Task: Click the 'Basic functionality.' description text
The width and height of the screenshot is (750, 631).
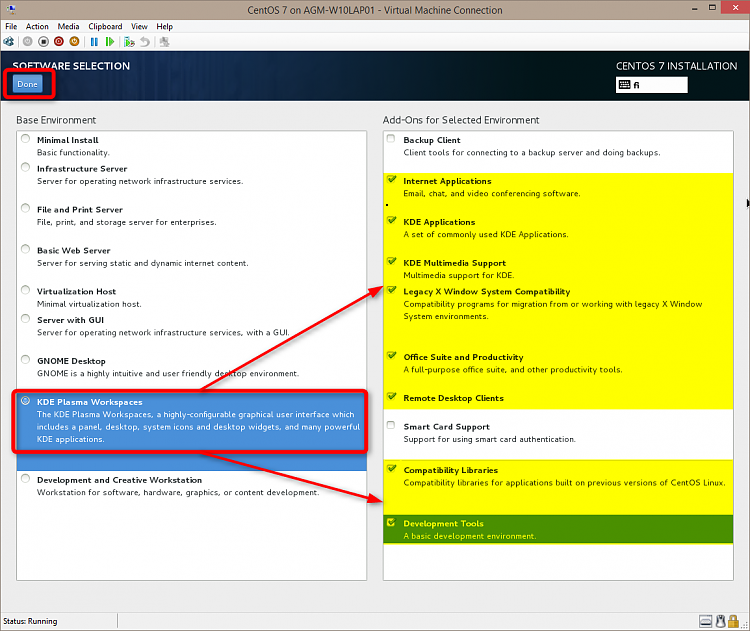Action: click(x=73, y=153)
